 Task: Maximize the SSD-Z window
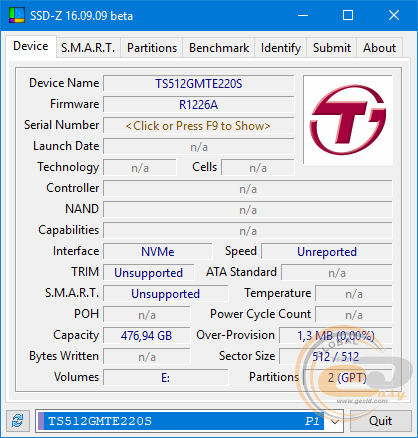point(348,15)
